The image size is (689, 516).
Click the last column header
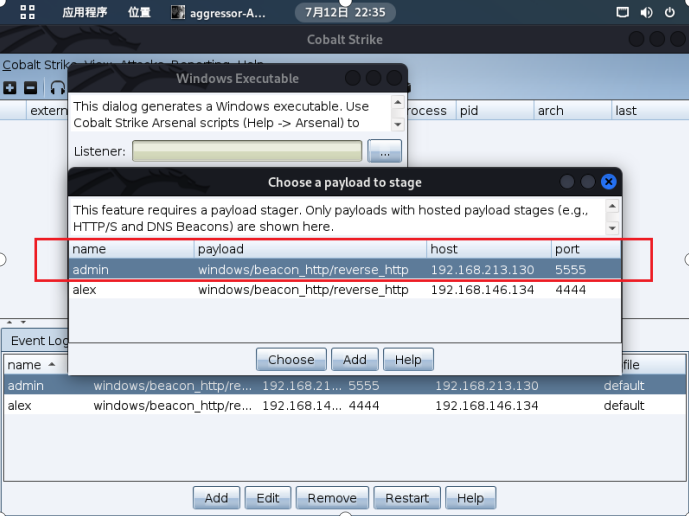pyautogui.click(x=649, y=110)
